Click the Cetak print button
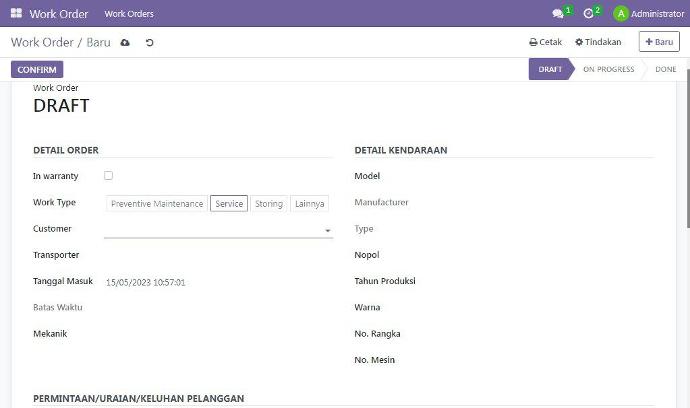The image size is (690, 408). 546,43
